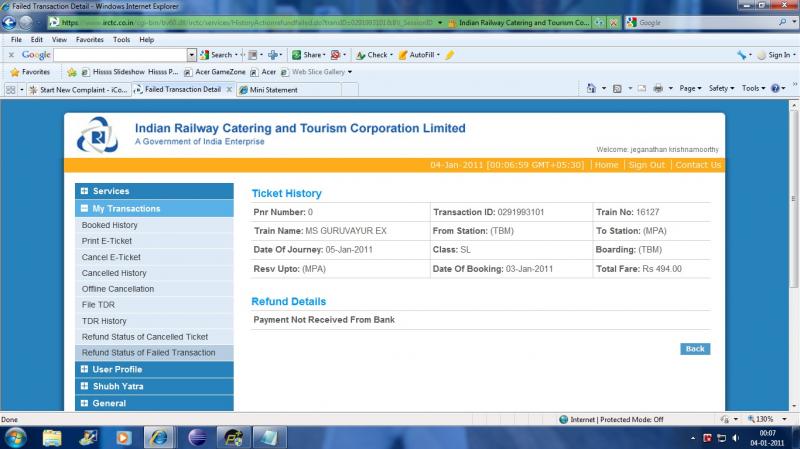
Task: Open the Page menu dropdown
Action: pyautogui.click(x=690, y=88)
